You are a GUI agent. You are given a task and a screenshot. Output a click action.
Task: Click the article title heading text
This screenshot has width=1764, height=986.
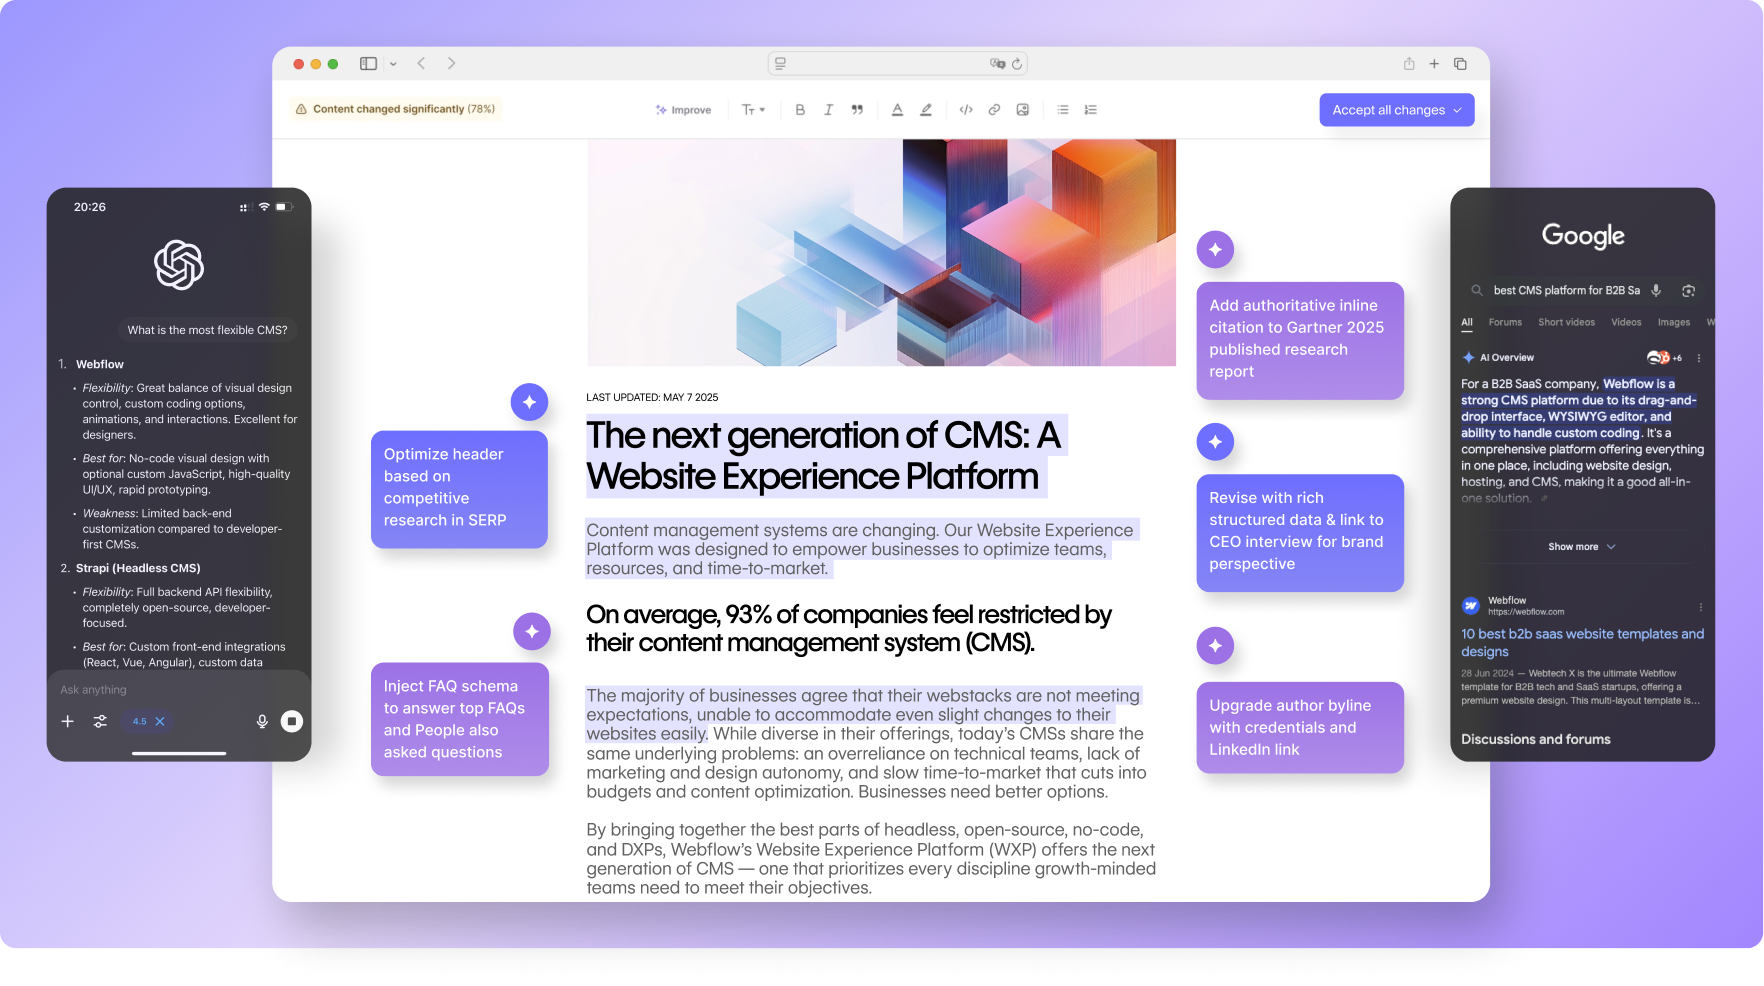pyautogui.click(x=824, y=456)
